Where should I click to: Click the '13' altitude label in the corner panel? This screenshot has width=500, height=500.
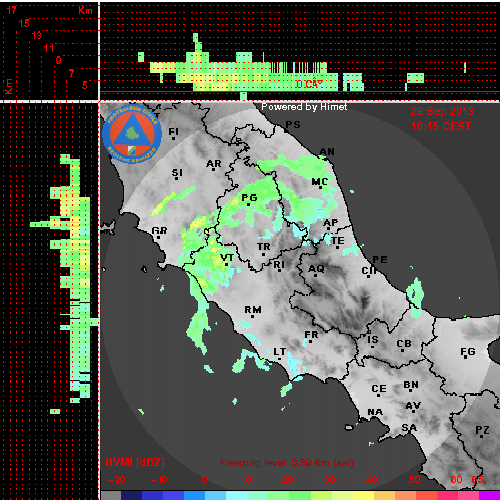pos(36,35)
